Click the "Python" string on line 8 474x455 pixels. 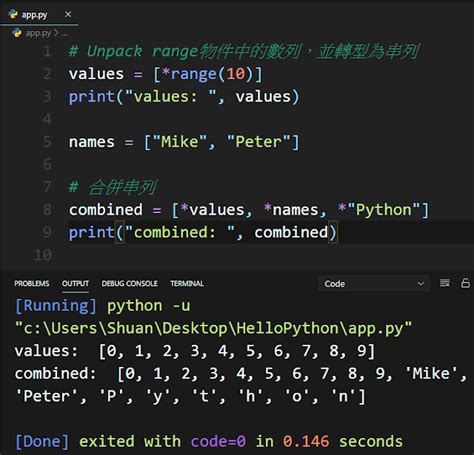(384, 210)
